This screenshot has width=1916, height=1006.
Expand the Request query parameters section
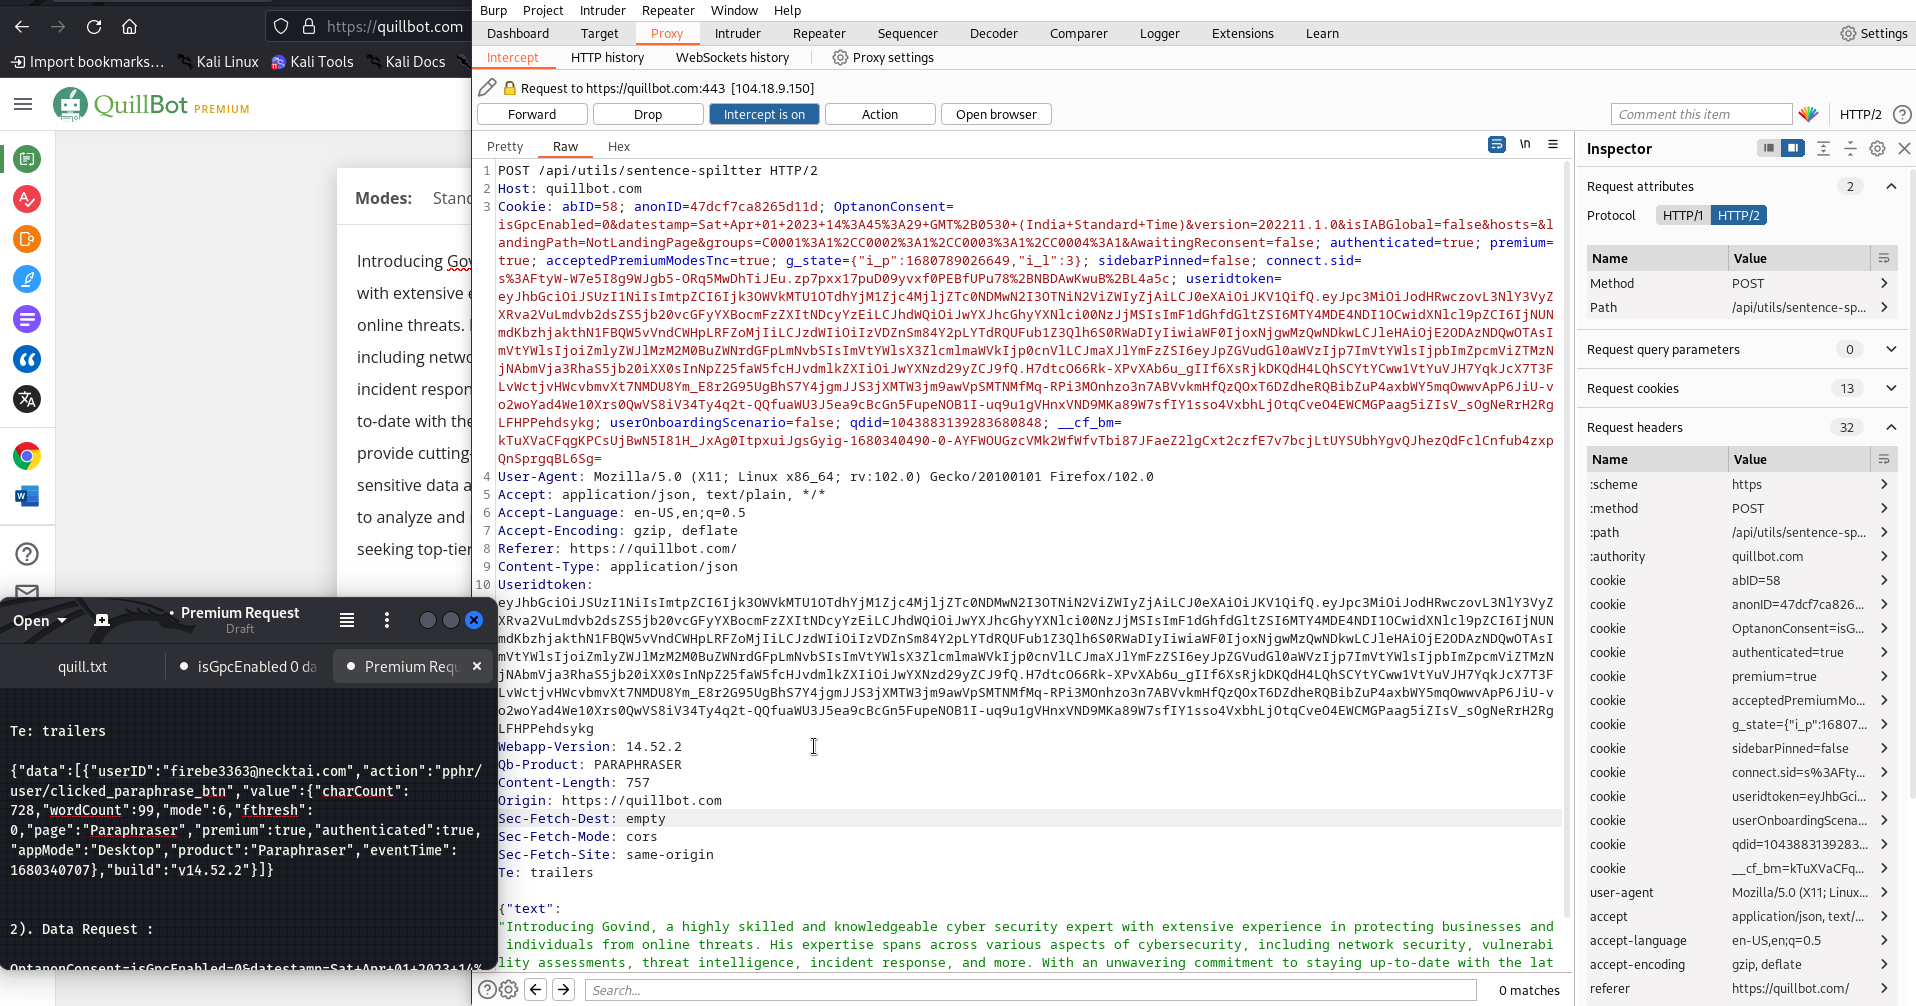pyautogui.click(x=1891, y=349)
